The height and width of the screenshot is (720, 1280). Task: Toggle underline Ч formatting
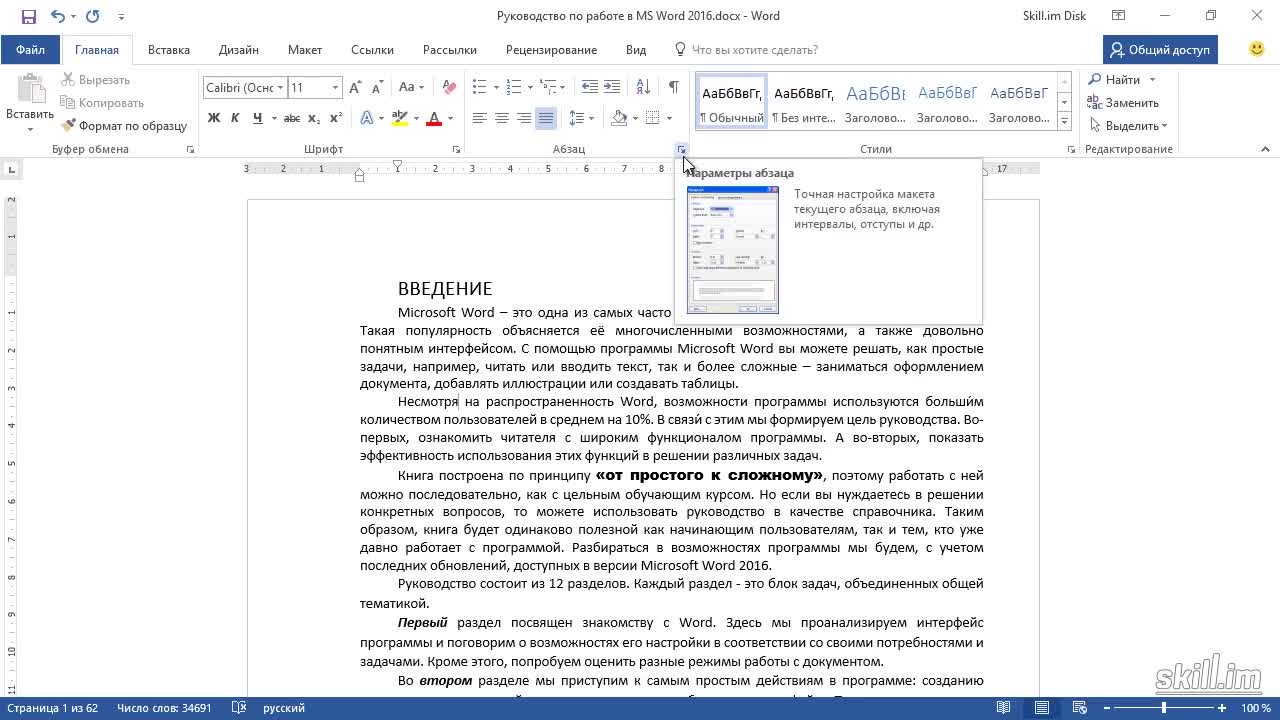258,118
